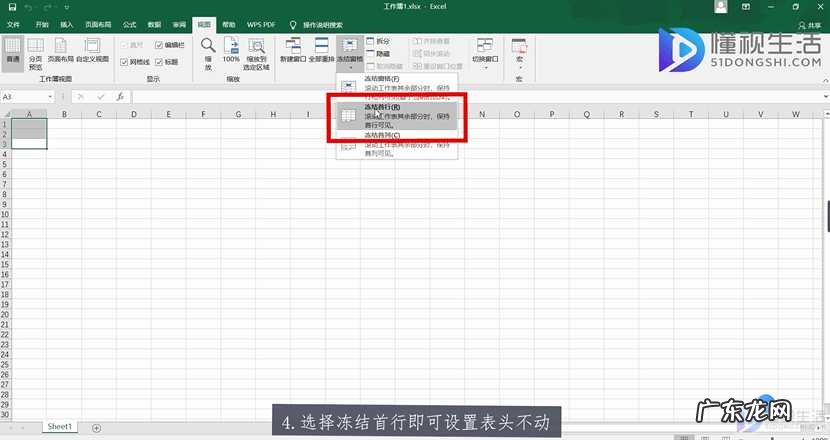
Task: Click the account profile picture icon
Action: click(720, 7)
